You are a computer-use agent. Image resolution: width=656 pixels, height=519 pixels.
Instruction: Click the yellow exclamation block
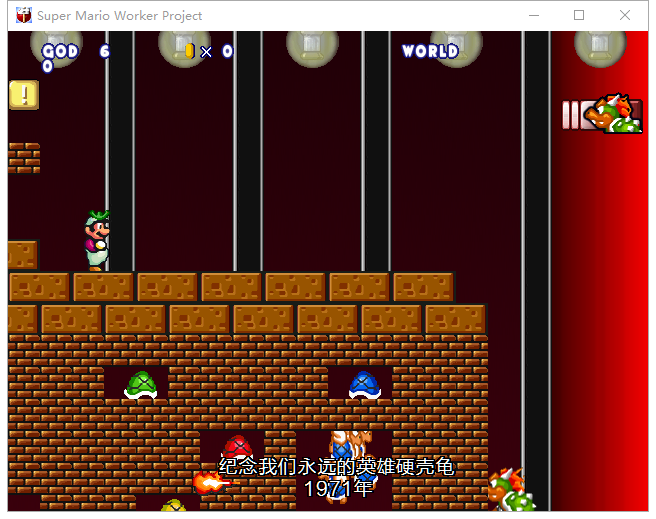pos(24,95)
